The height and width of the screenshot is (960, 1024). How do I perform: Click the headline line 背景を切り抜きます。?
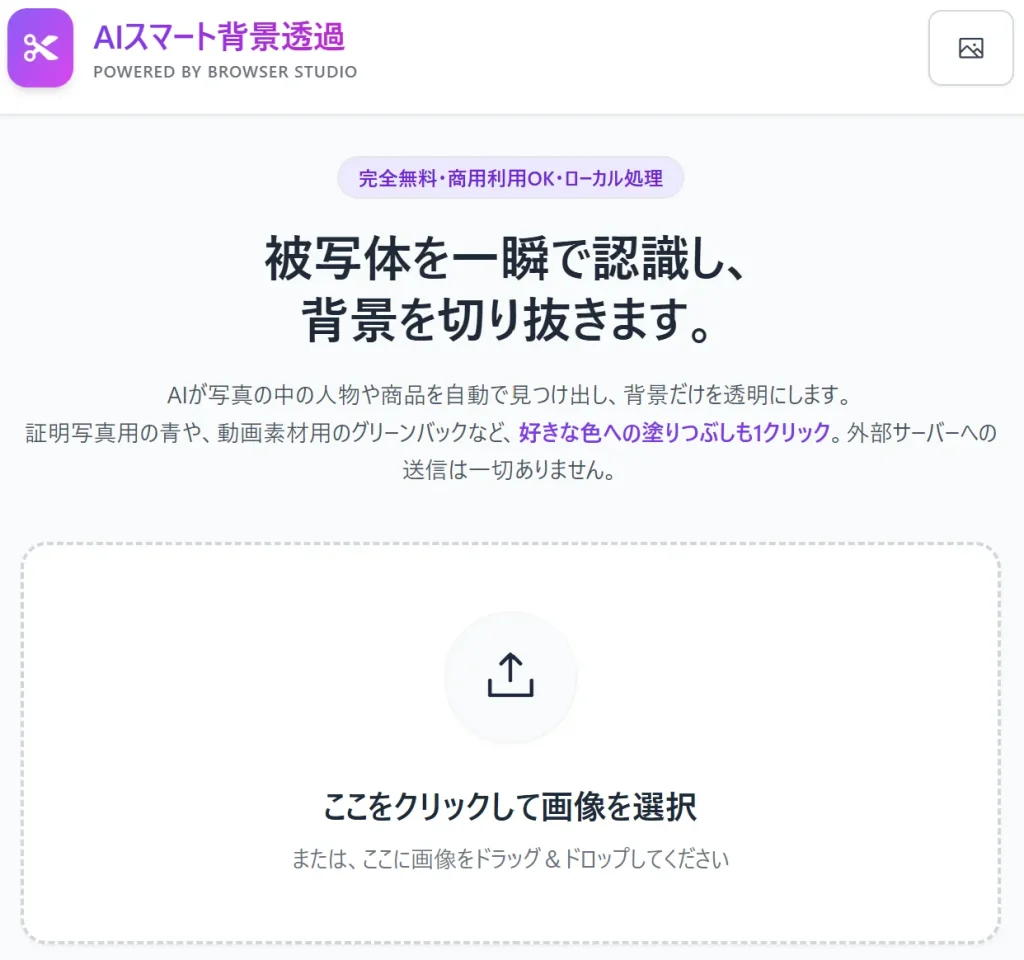click(x=507, y=320)
